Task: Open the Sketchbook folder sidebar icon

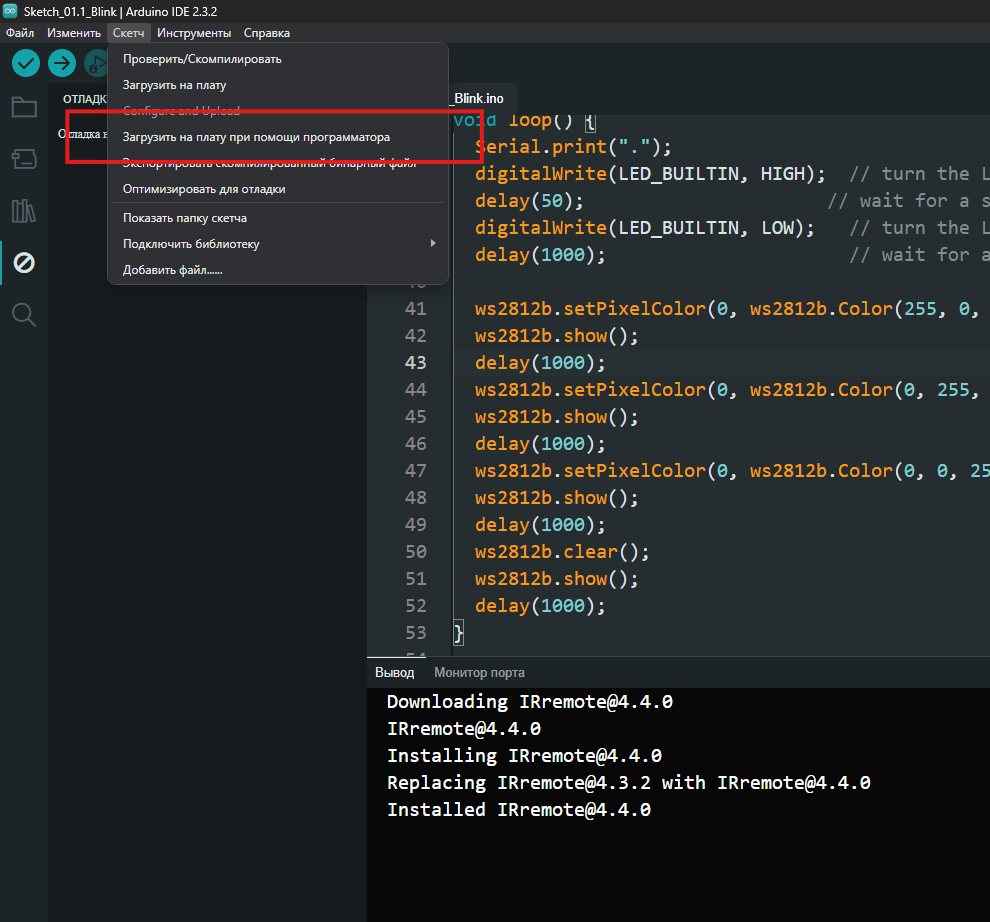Action: (x=24, y=107)
